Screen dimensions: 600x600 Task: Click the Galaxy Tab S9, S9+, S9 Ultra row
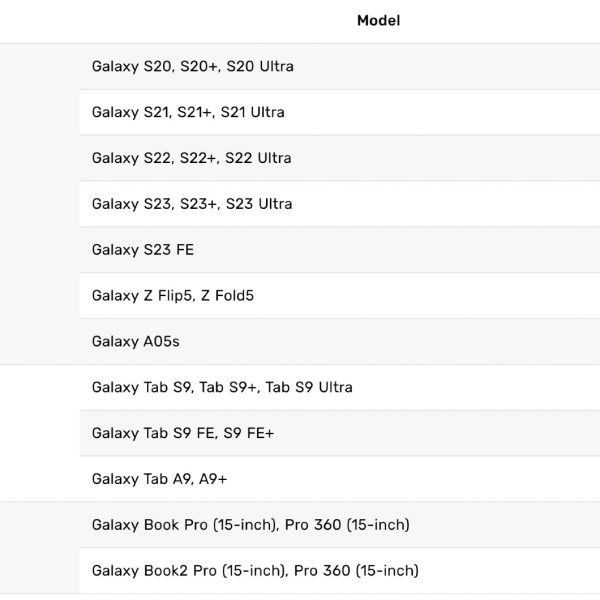point(222,387)
